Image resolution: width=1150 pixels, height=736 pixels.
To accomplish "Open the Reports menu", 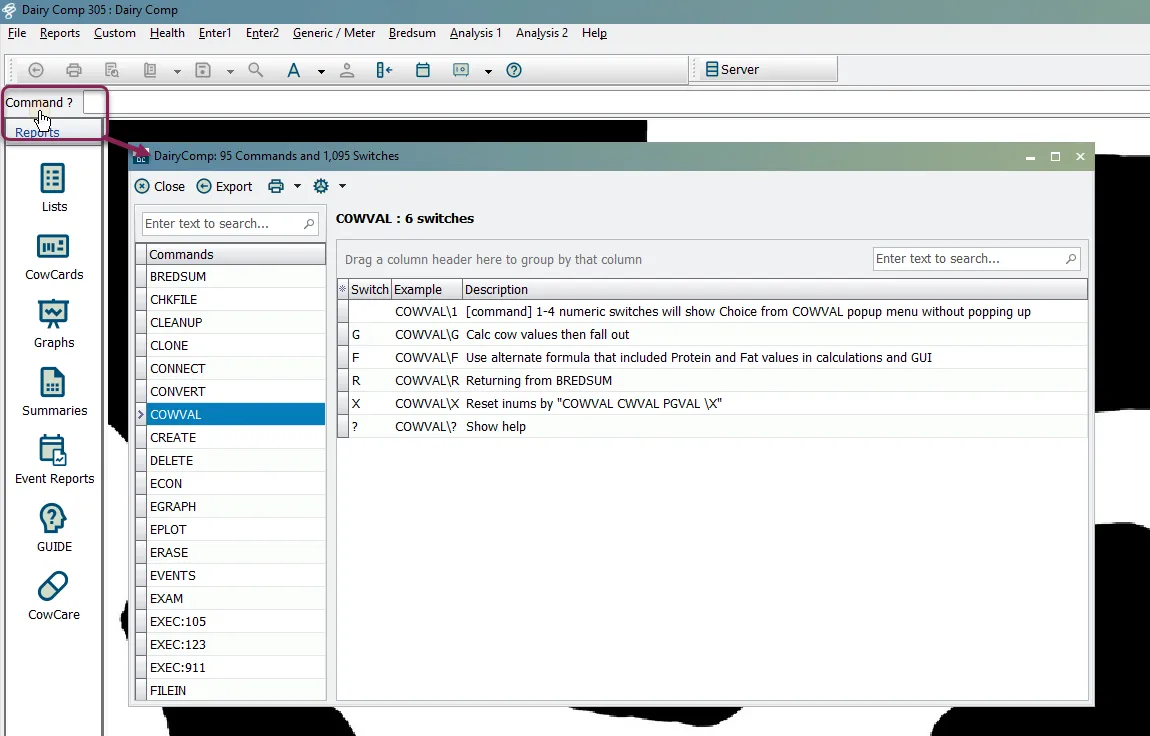I will pos(59,33).
